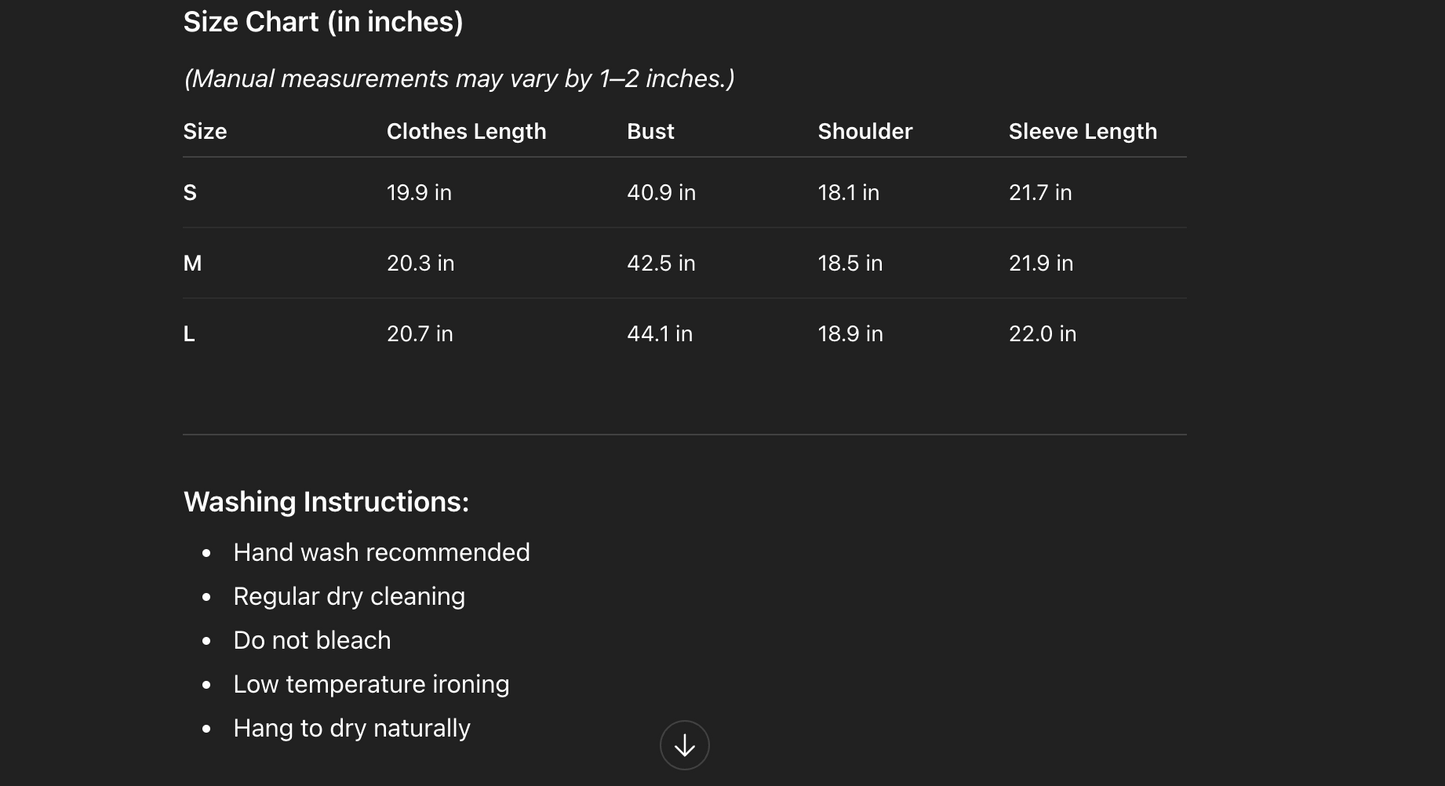Screen dimensions: 1445x786
Task: Click the size L row label
Action: coord(189,334)
